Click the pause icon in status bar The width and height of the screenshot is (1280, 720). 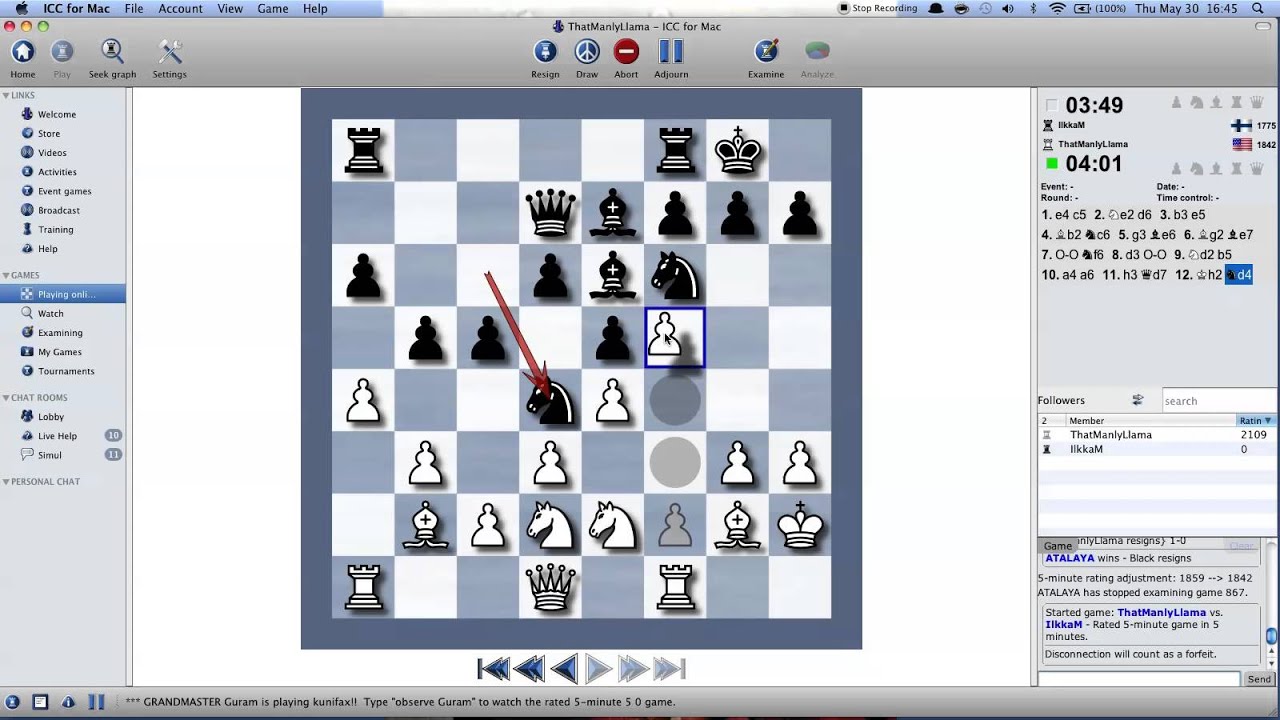[96, 702]
